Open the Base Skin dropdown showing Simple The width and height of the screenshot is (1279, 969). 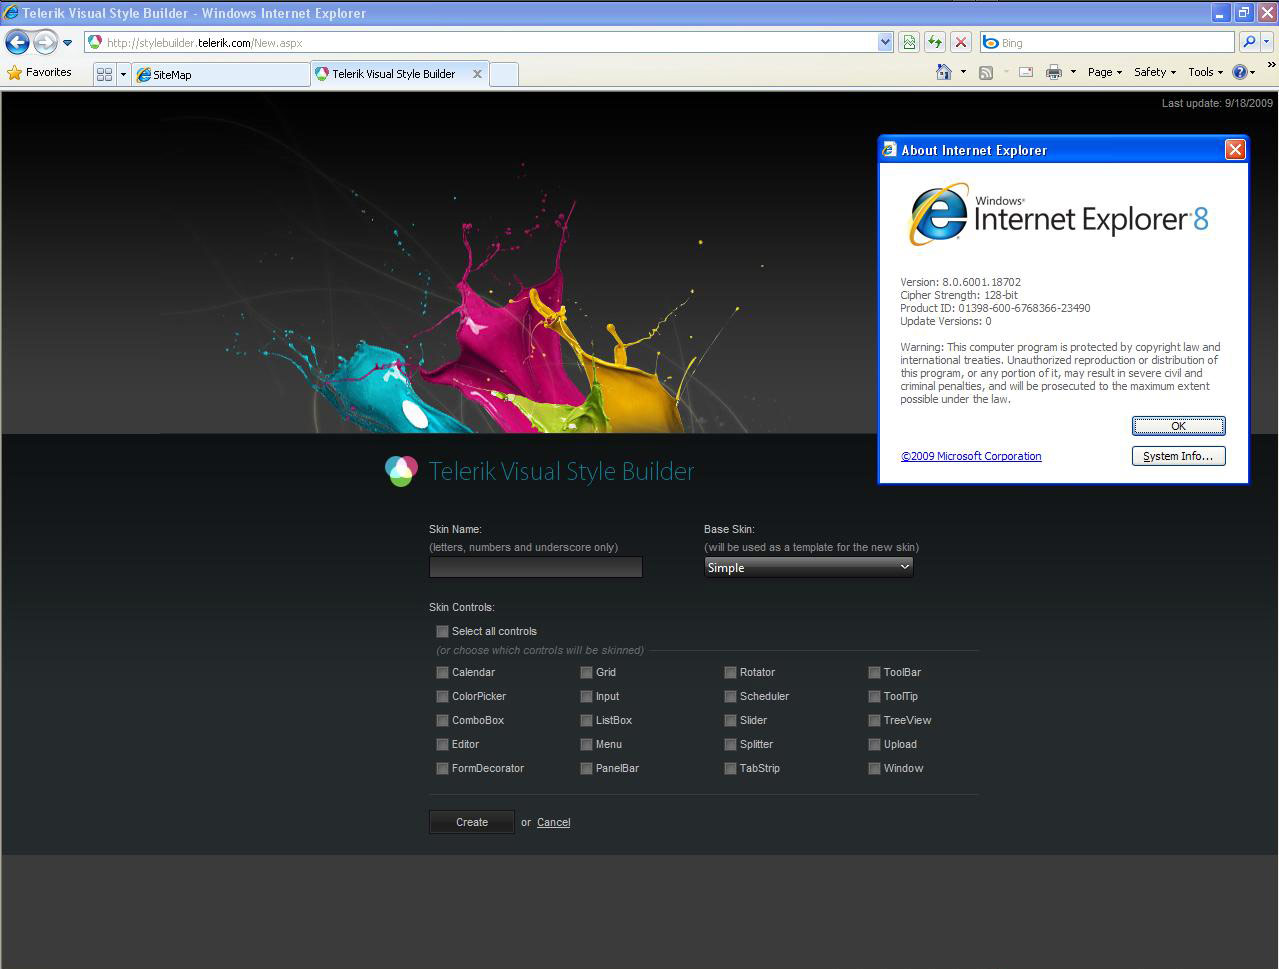[x=808, y=567]
